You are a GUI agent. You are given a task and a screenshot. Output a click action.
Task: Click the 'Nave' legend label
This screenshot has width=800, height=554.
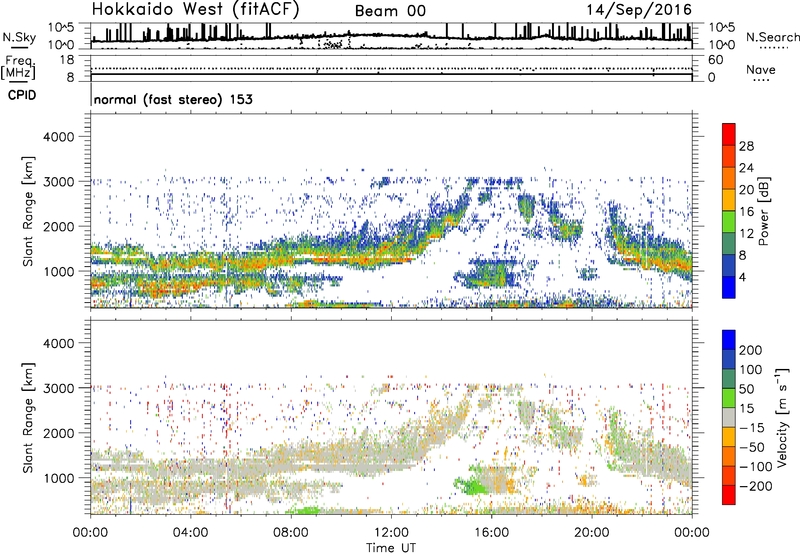click(761, 69)
